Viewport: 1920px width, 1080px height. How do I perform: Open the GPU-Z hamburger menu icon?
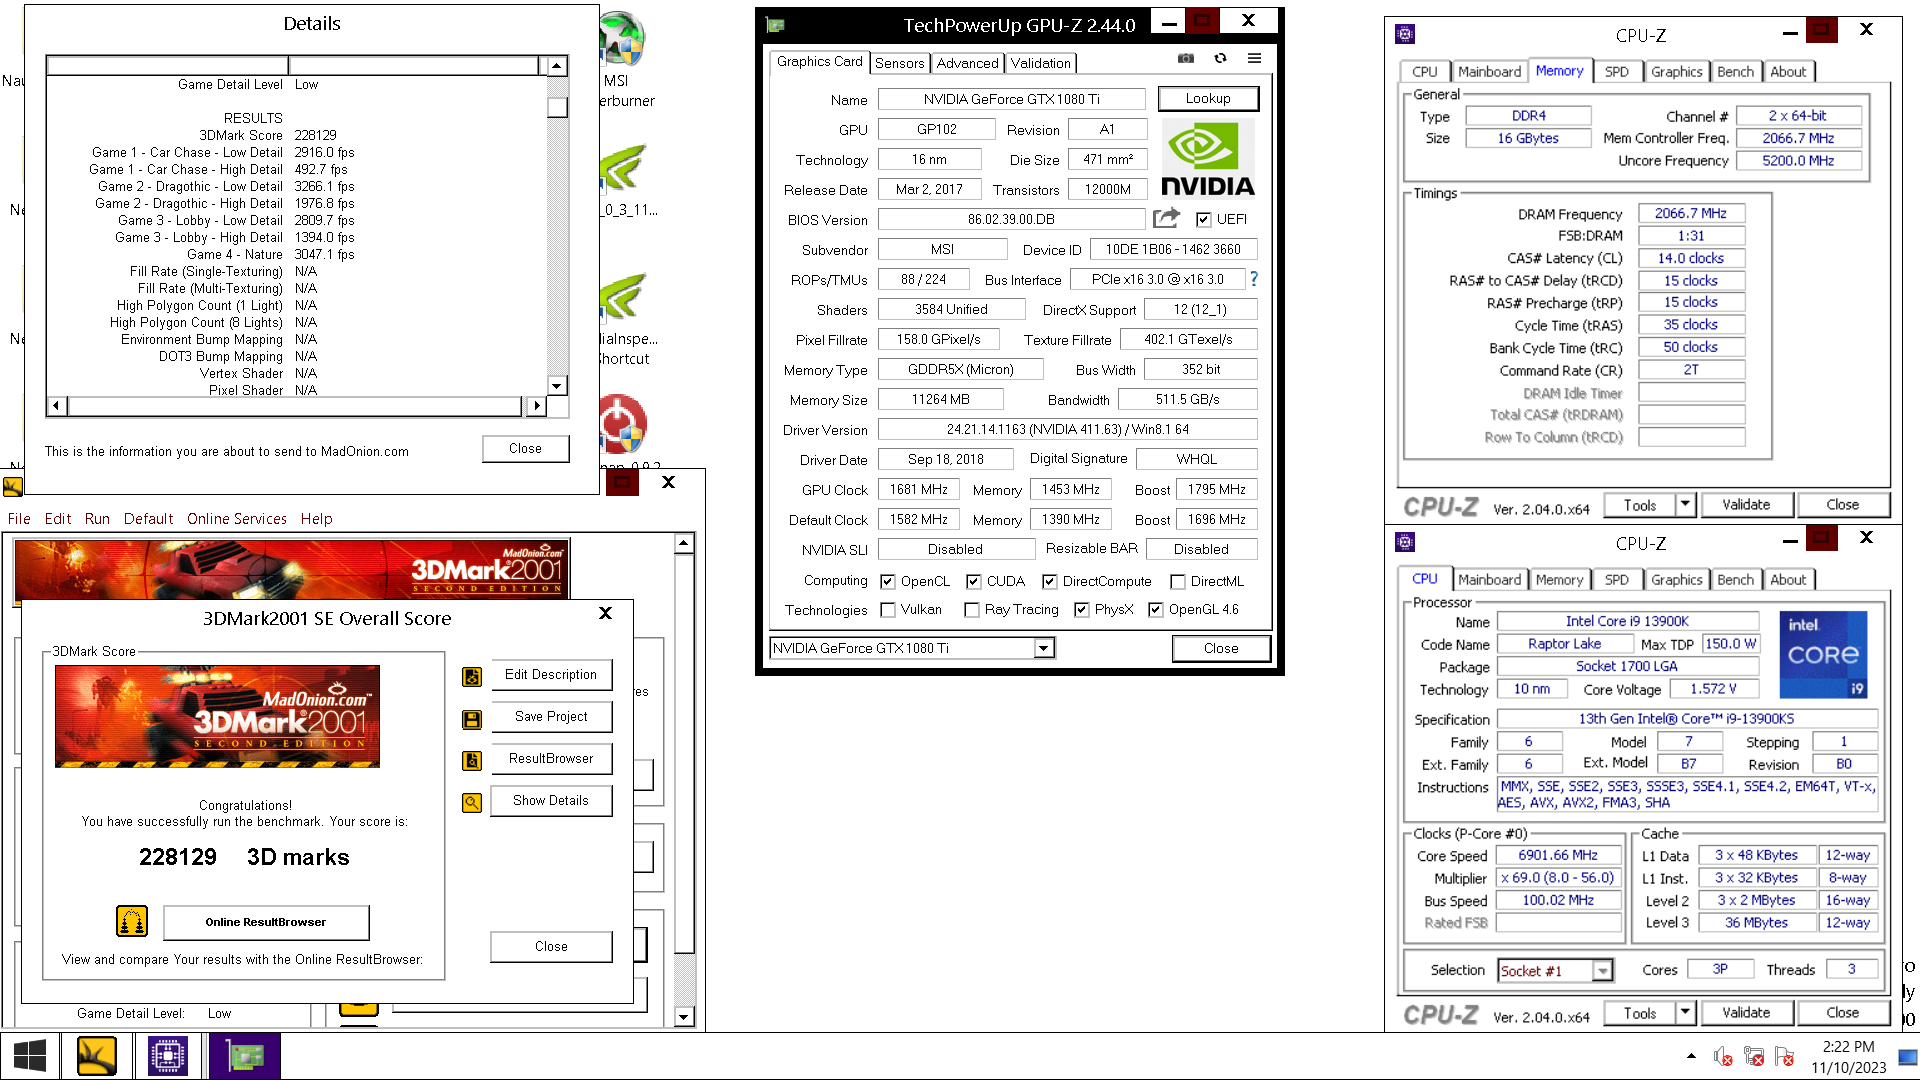pyautogui.click(x=1254, y=59)
